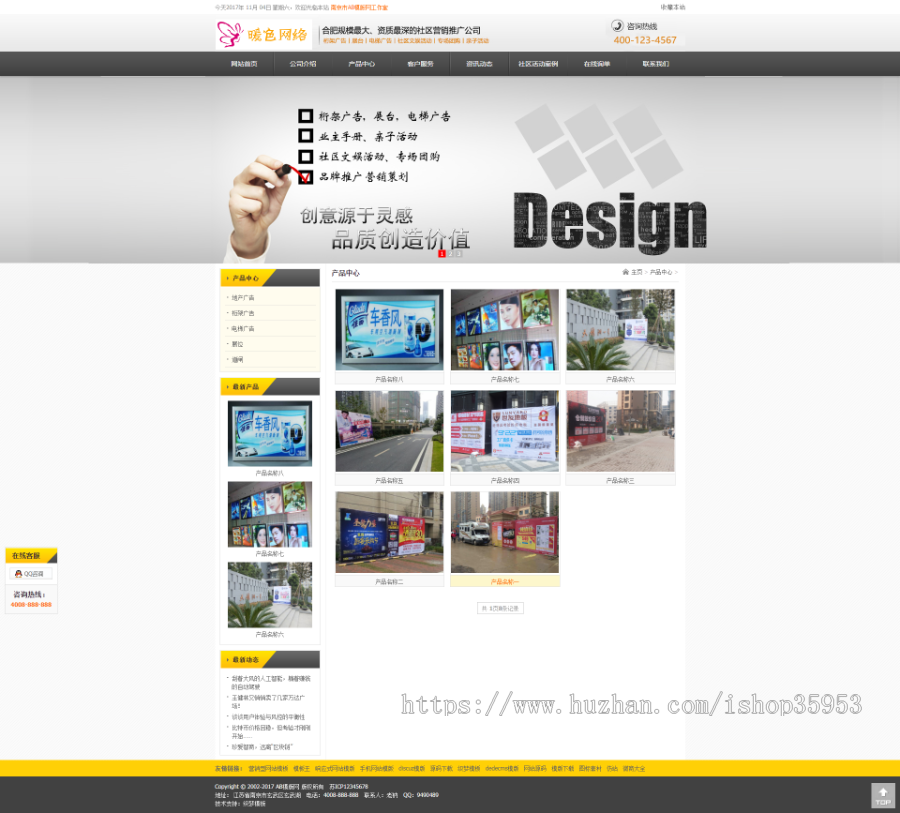Image resolution: width=900 pixels, height=813 pixels.
Task: Select 电梯广告 category in the sidebar
Action: (243, 329)
